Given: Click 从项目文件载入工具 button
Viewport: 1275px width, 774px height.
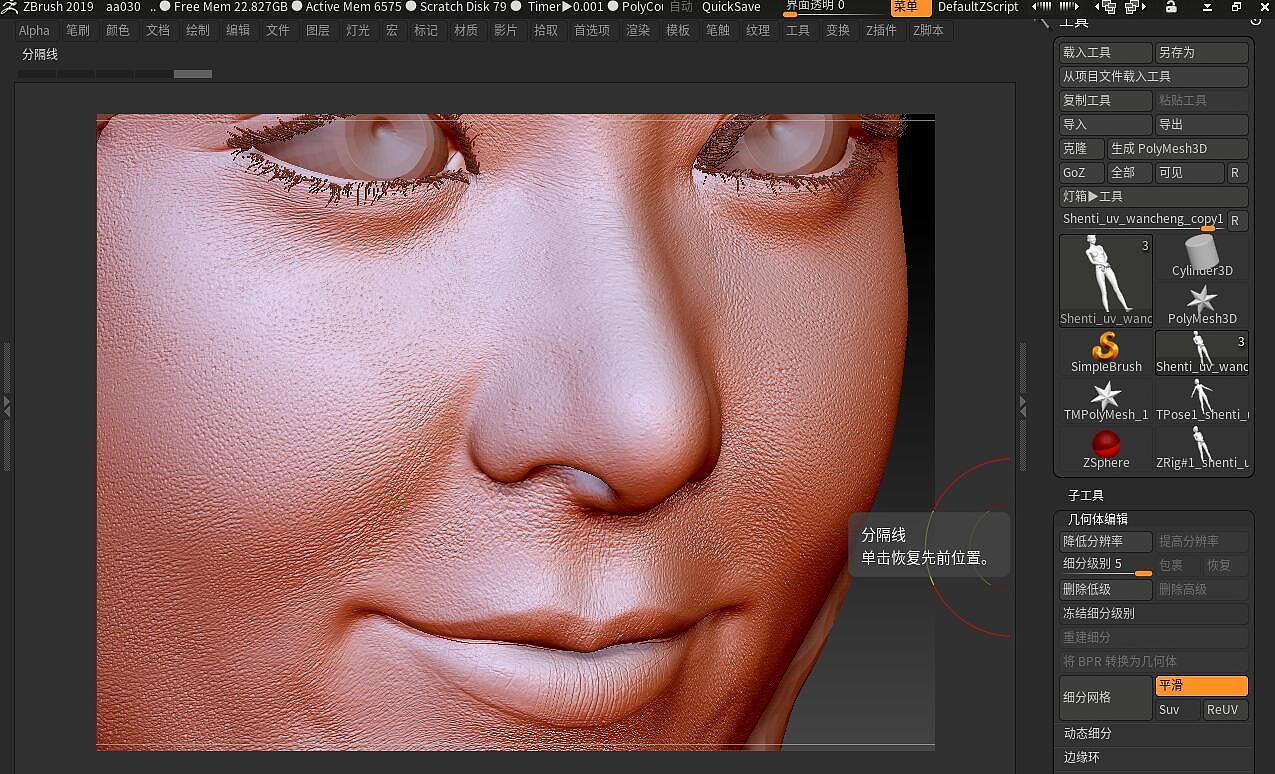Looking at the screenshot, I should [x=1154, y=76].
